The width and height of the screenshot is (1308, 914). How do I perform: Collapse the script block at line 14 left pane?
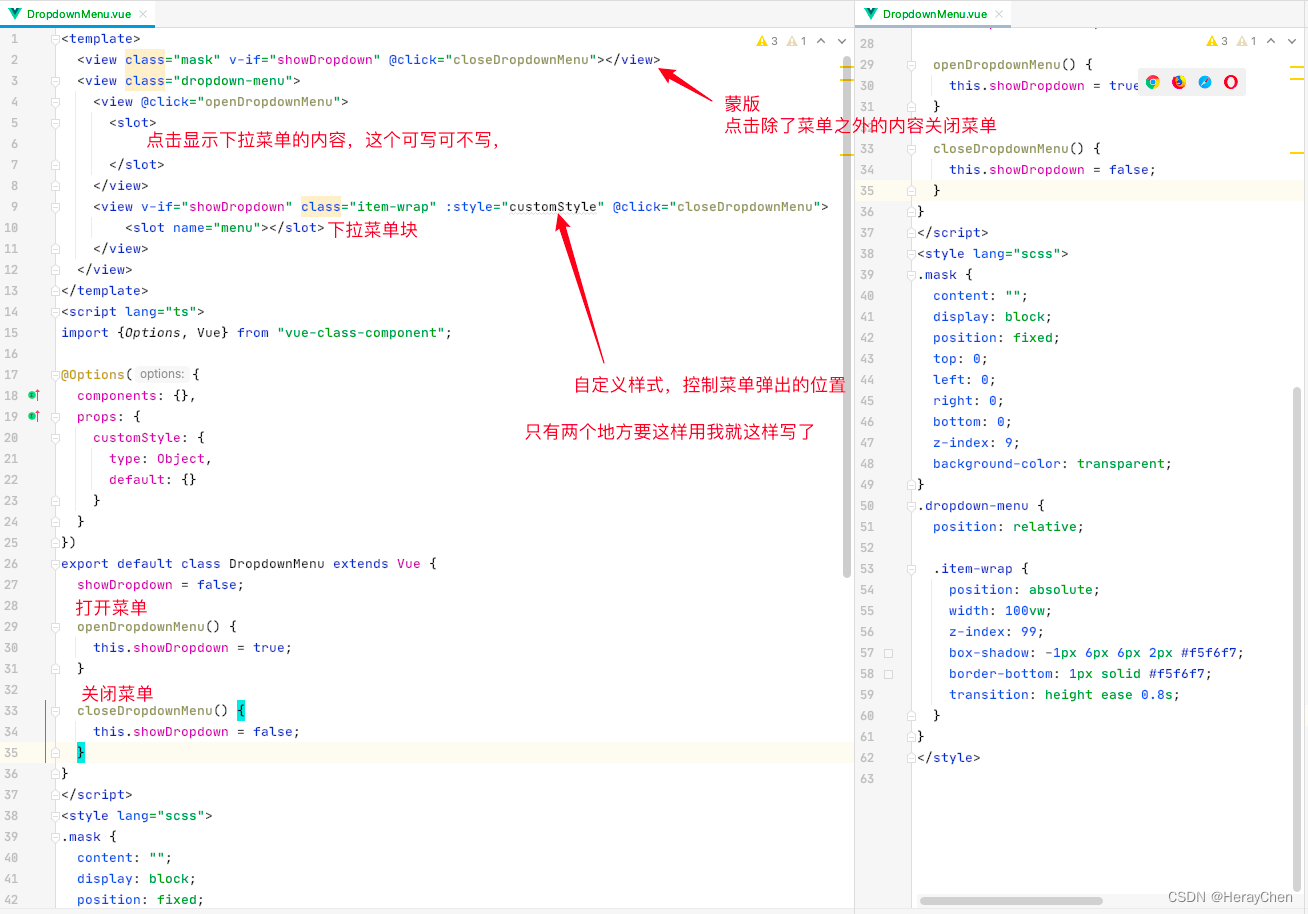[56, 311]
